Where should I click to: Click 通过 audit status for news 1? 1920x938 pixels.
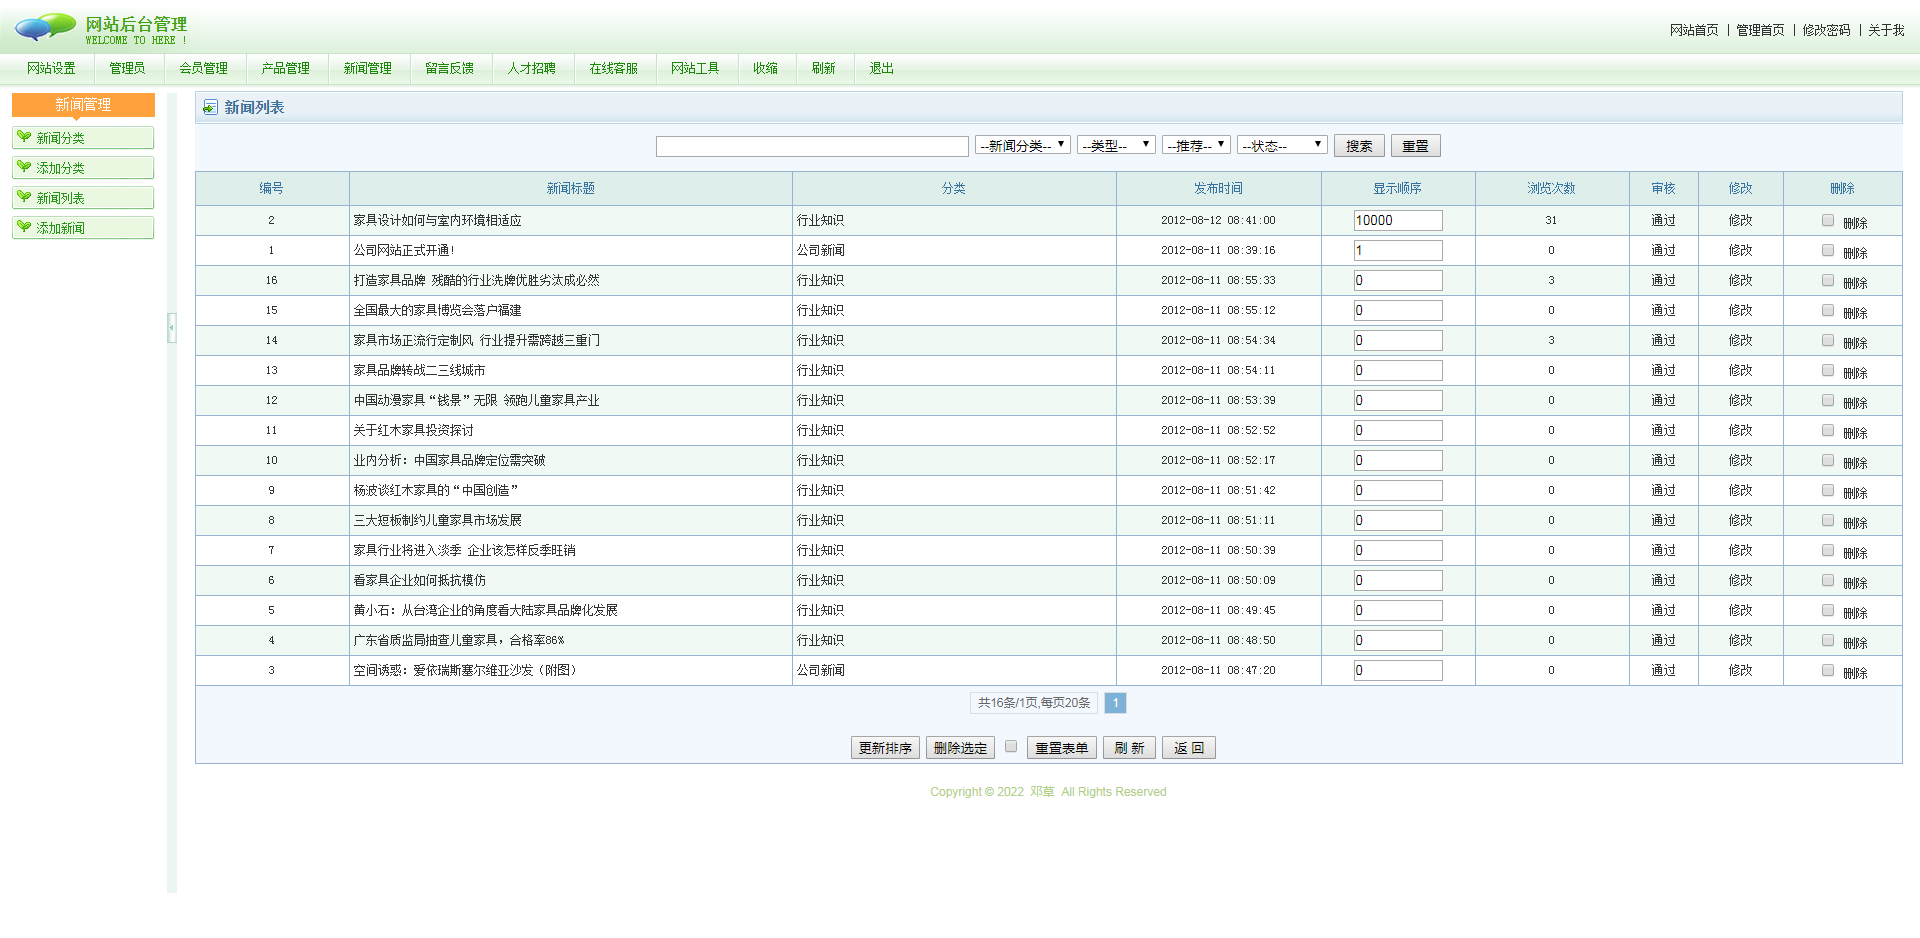[1663, 250]
